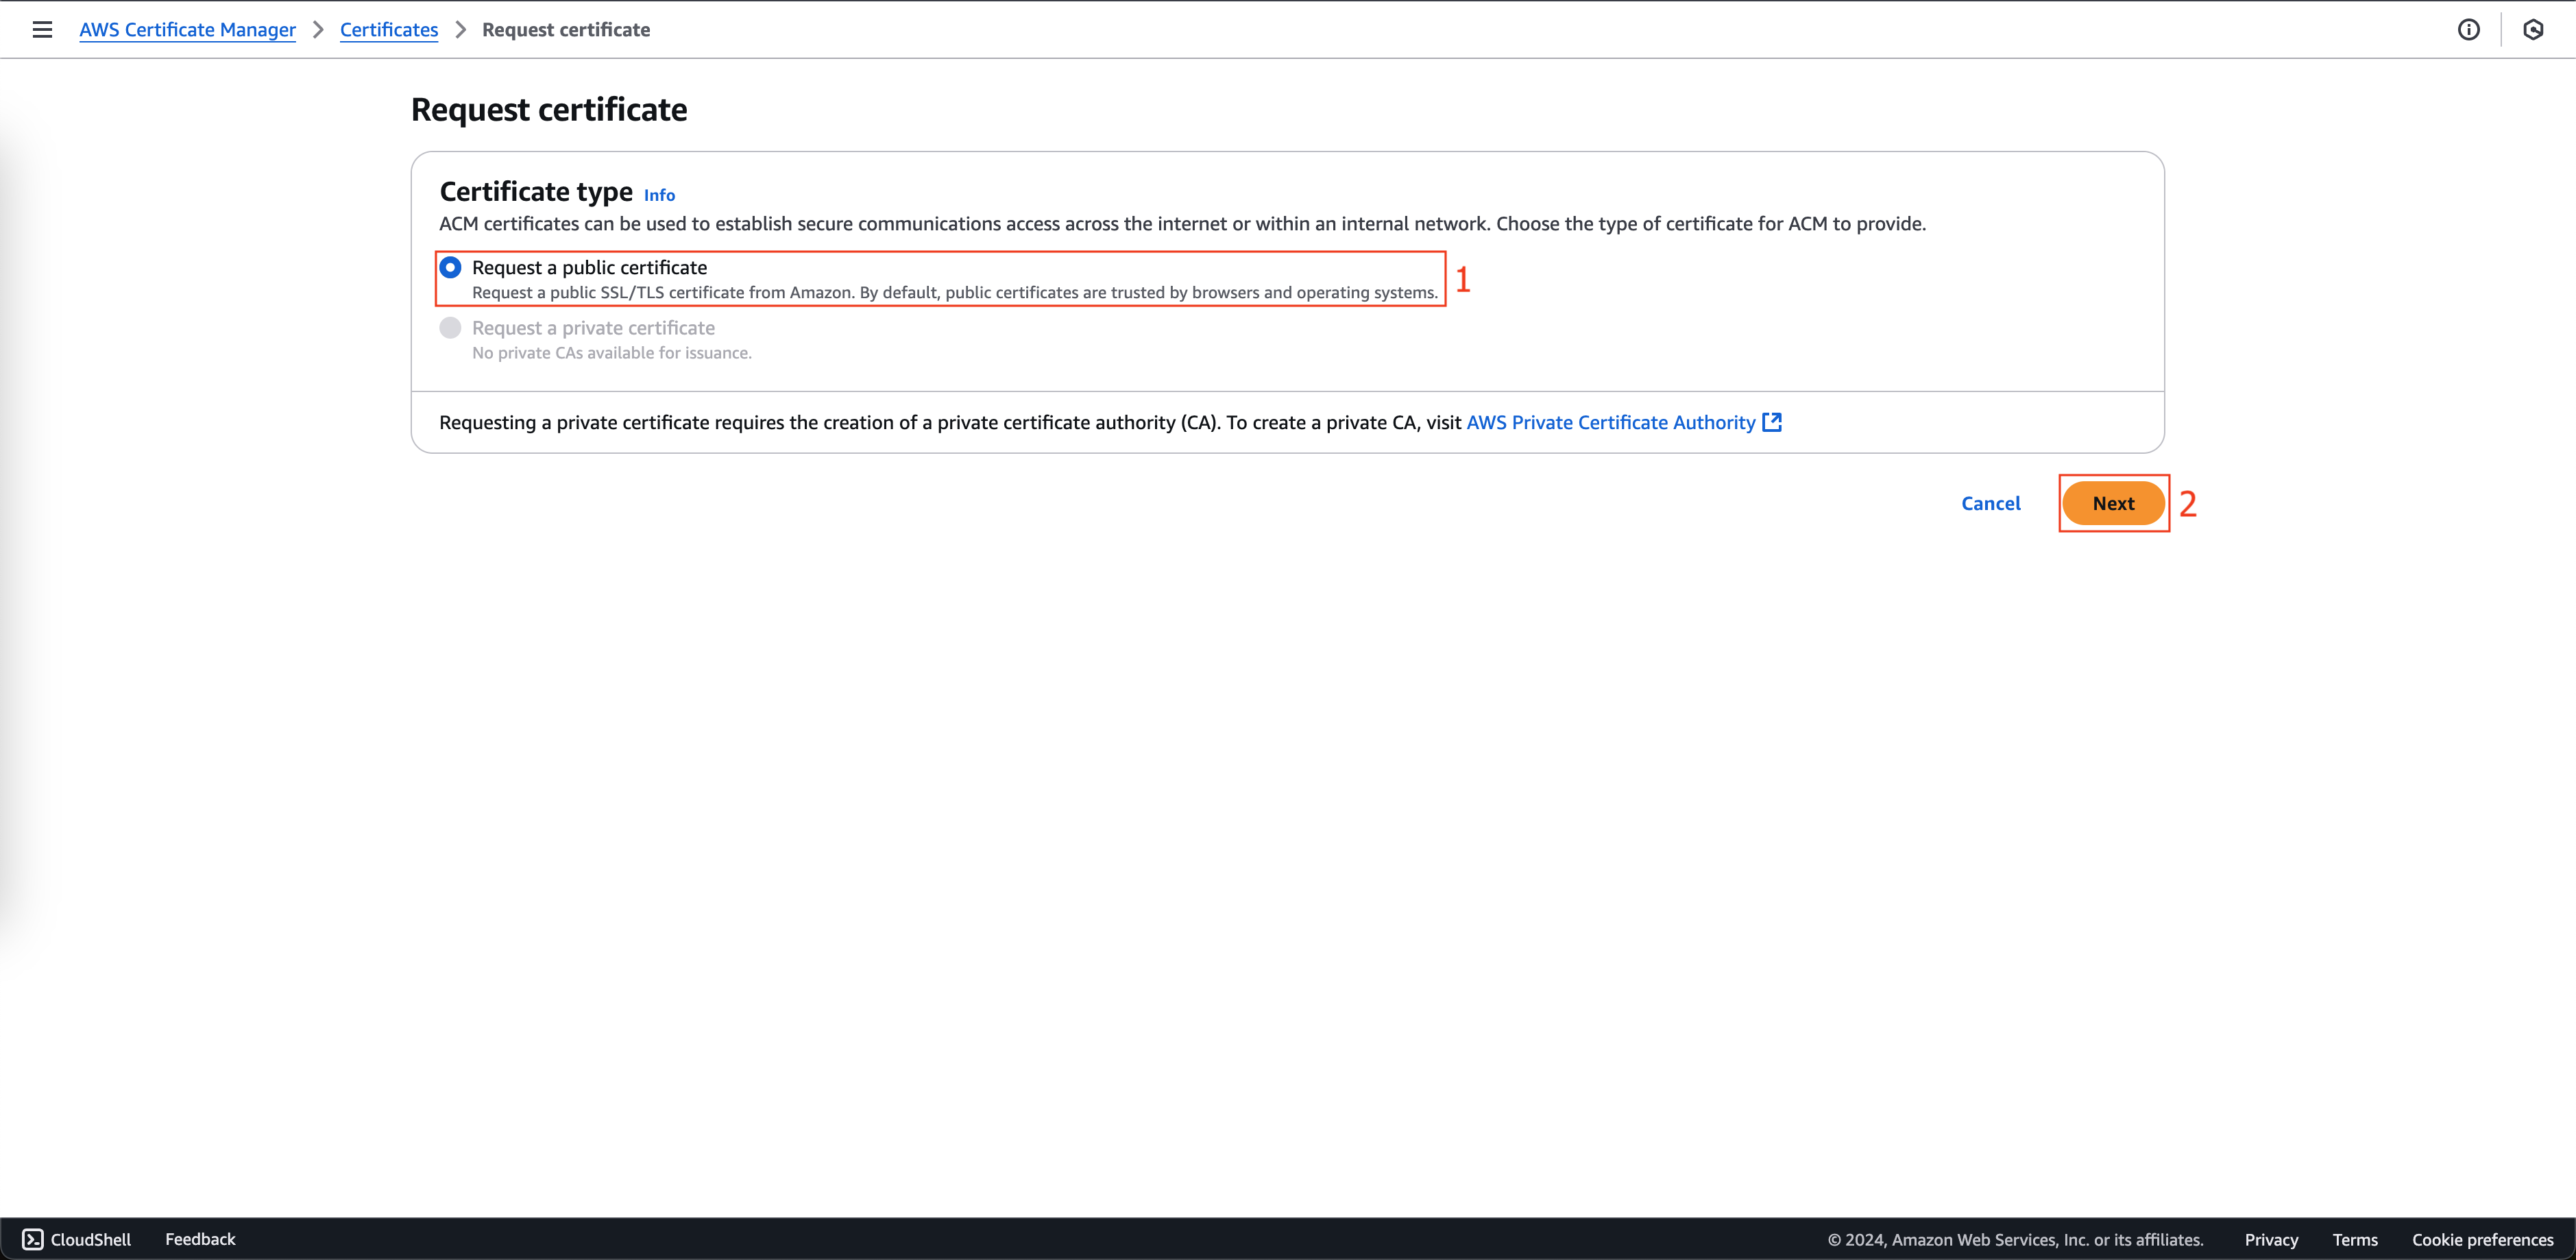This screenshot has width=2576, height=1260.
Task: Open the external link icon beside AWS Private Certificate Authority
Action: tap(1772, 422)
